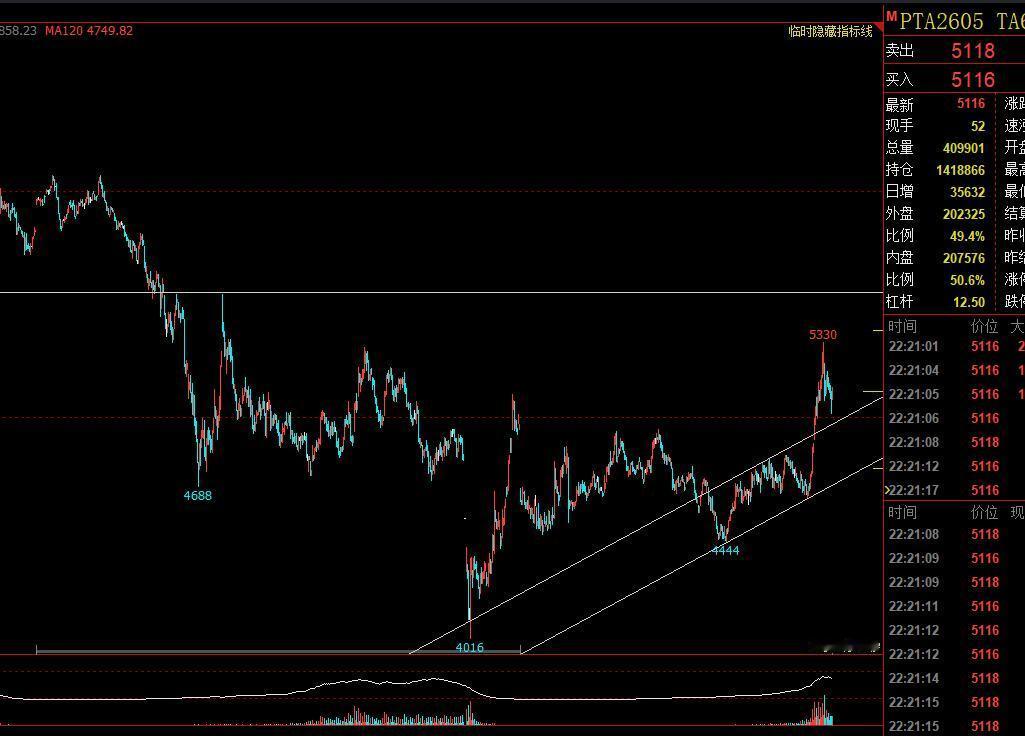The height and width of the screenshot is (736, 1025).
Task: Click the 49.4% ratio value
Action: (967, 236)
